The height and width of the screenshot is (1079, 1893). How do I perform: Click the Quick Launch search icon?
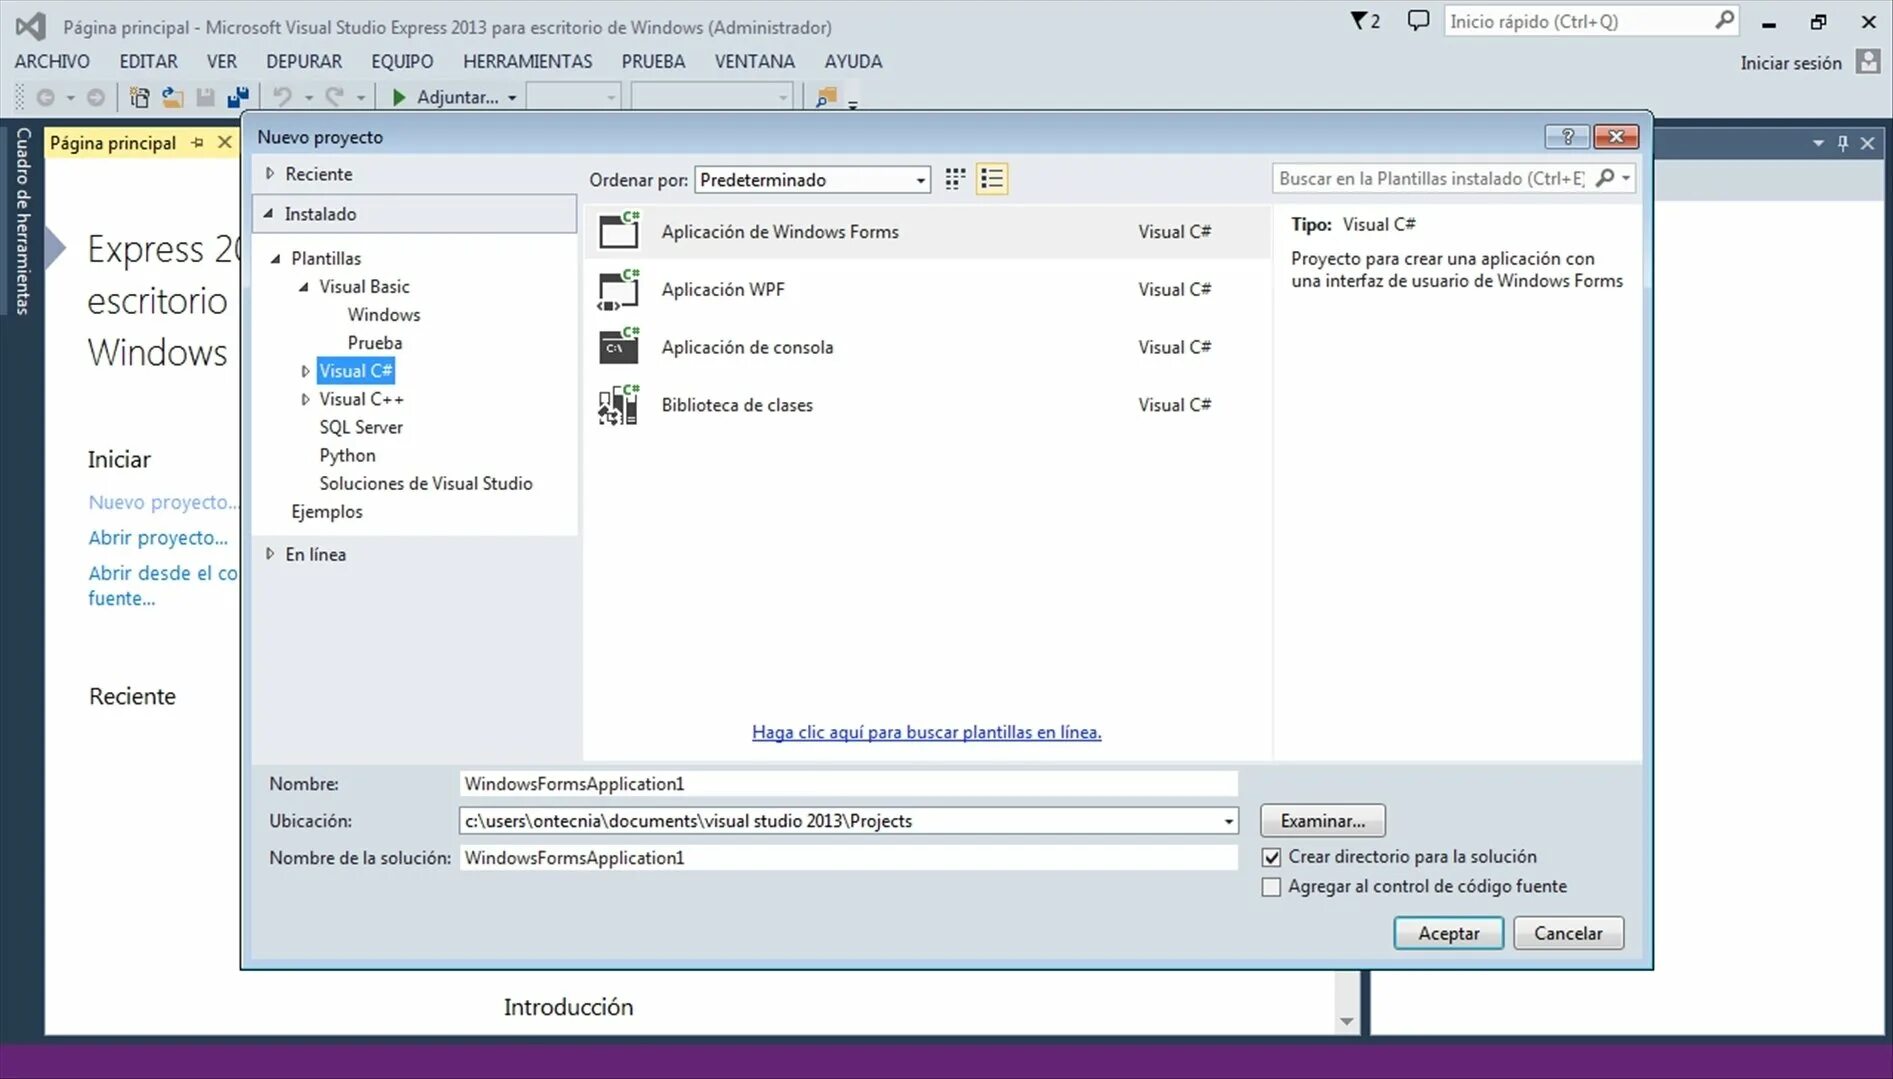tap(1724, 20)
